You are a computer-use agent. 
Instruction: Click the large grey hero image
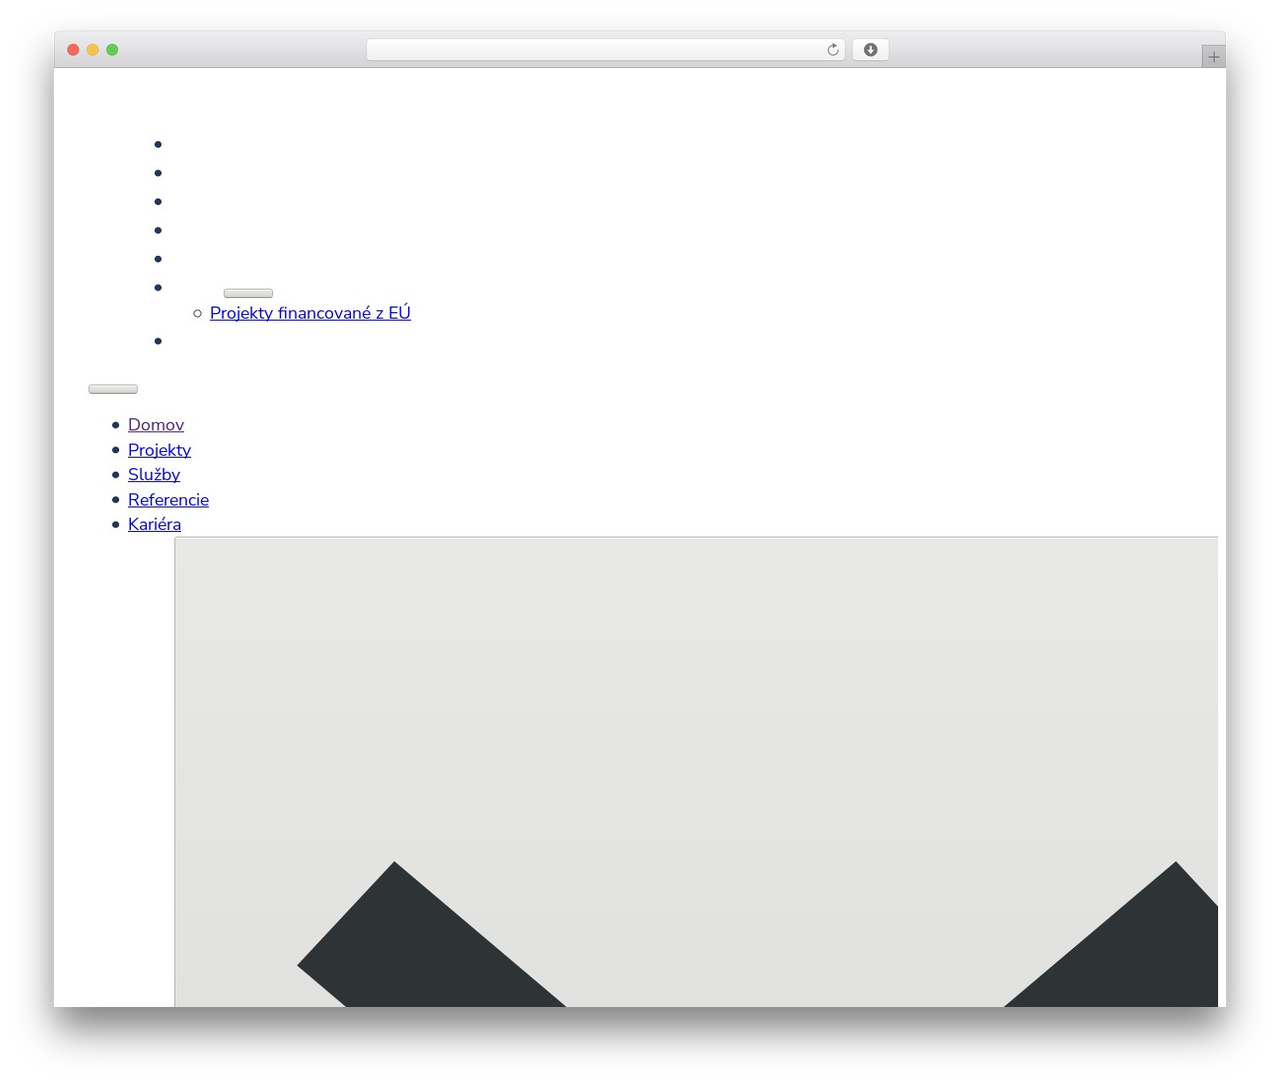point(696,772)
